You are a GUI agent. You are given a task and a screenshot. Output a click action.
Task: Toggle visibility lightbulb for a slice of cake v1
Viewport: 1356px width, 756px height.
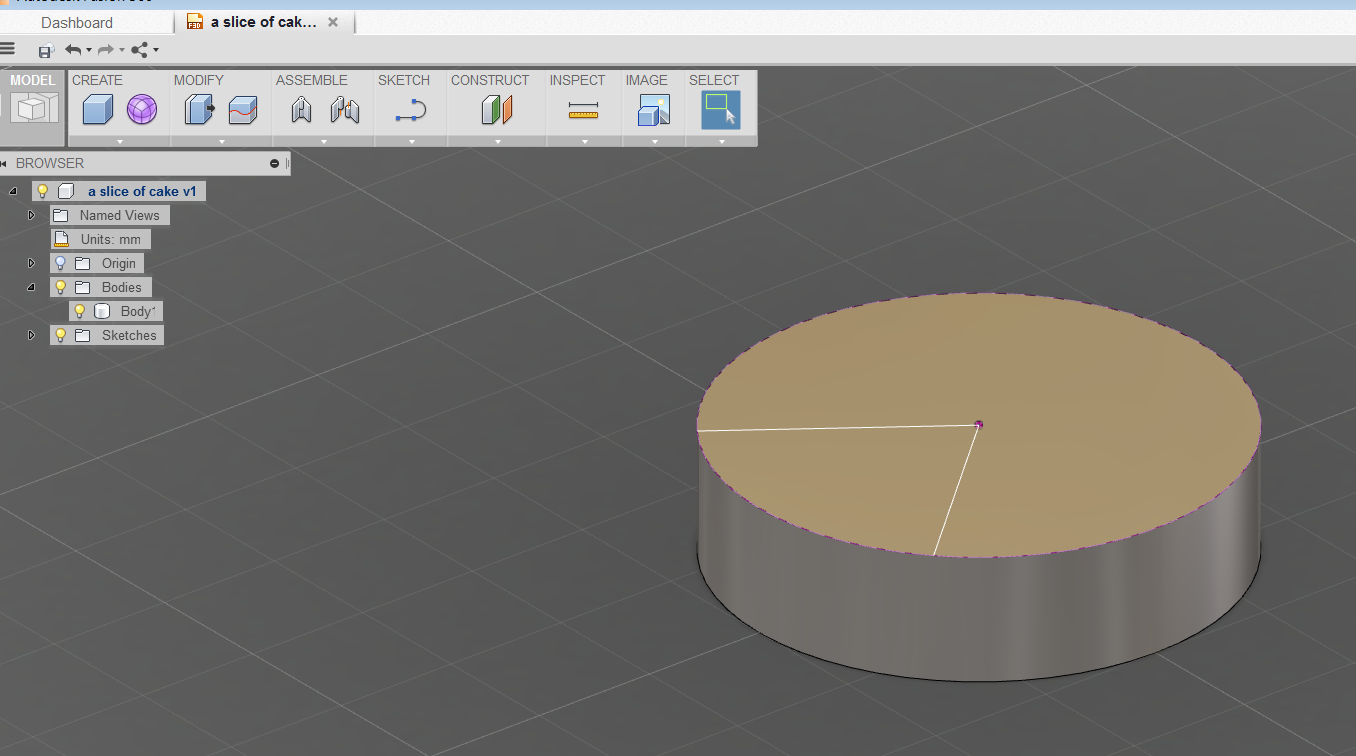tap(42, 191)
